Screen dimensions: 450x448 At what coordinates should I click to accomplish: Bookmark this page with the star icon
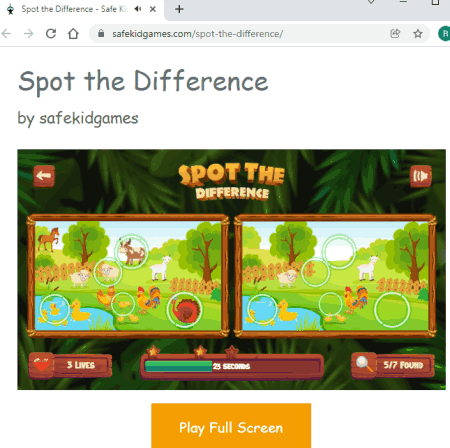coord(418,34)
